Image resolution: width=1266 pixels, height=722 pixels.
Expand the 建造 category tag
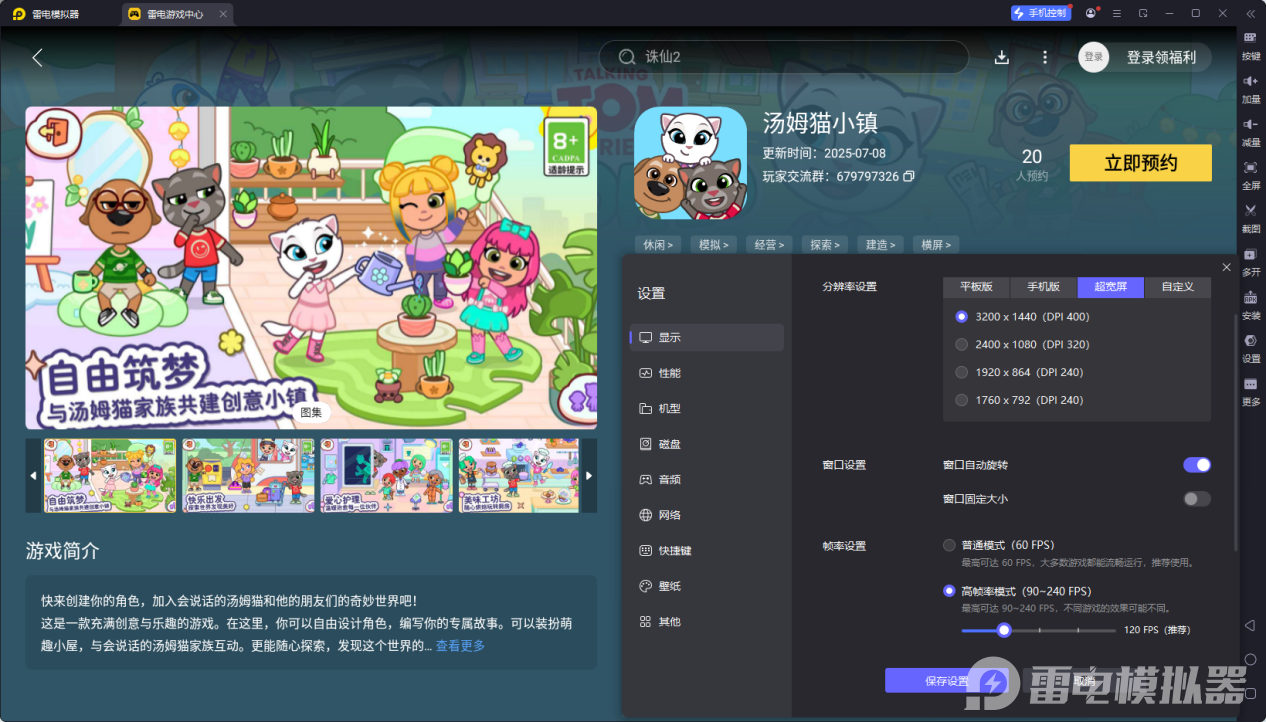[881, 244]
